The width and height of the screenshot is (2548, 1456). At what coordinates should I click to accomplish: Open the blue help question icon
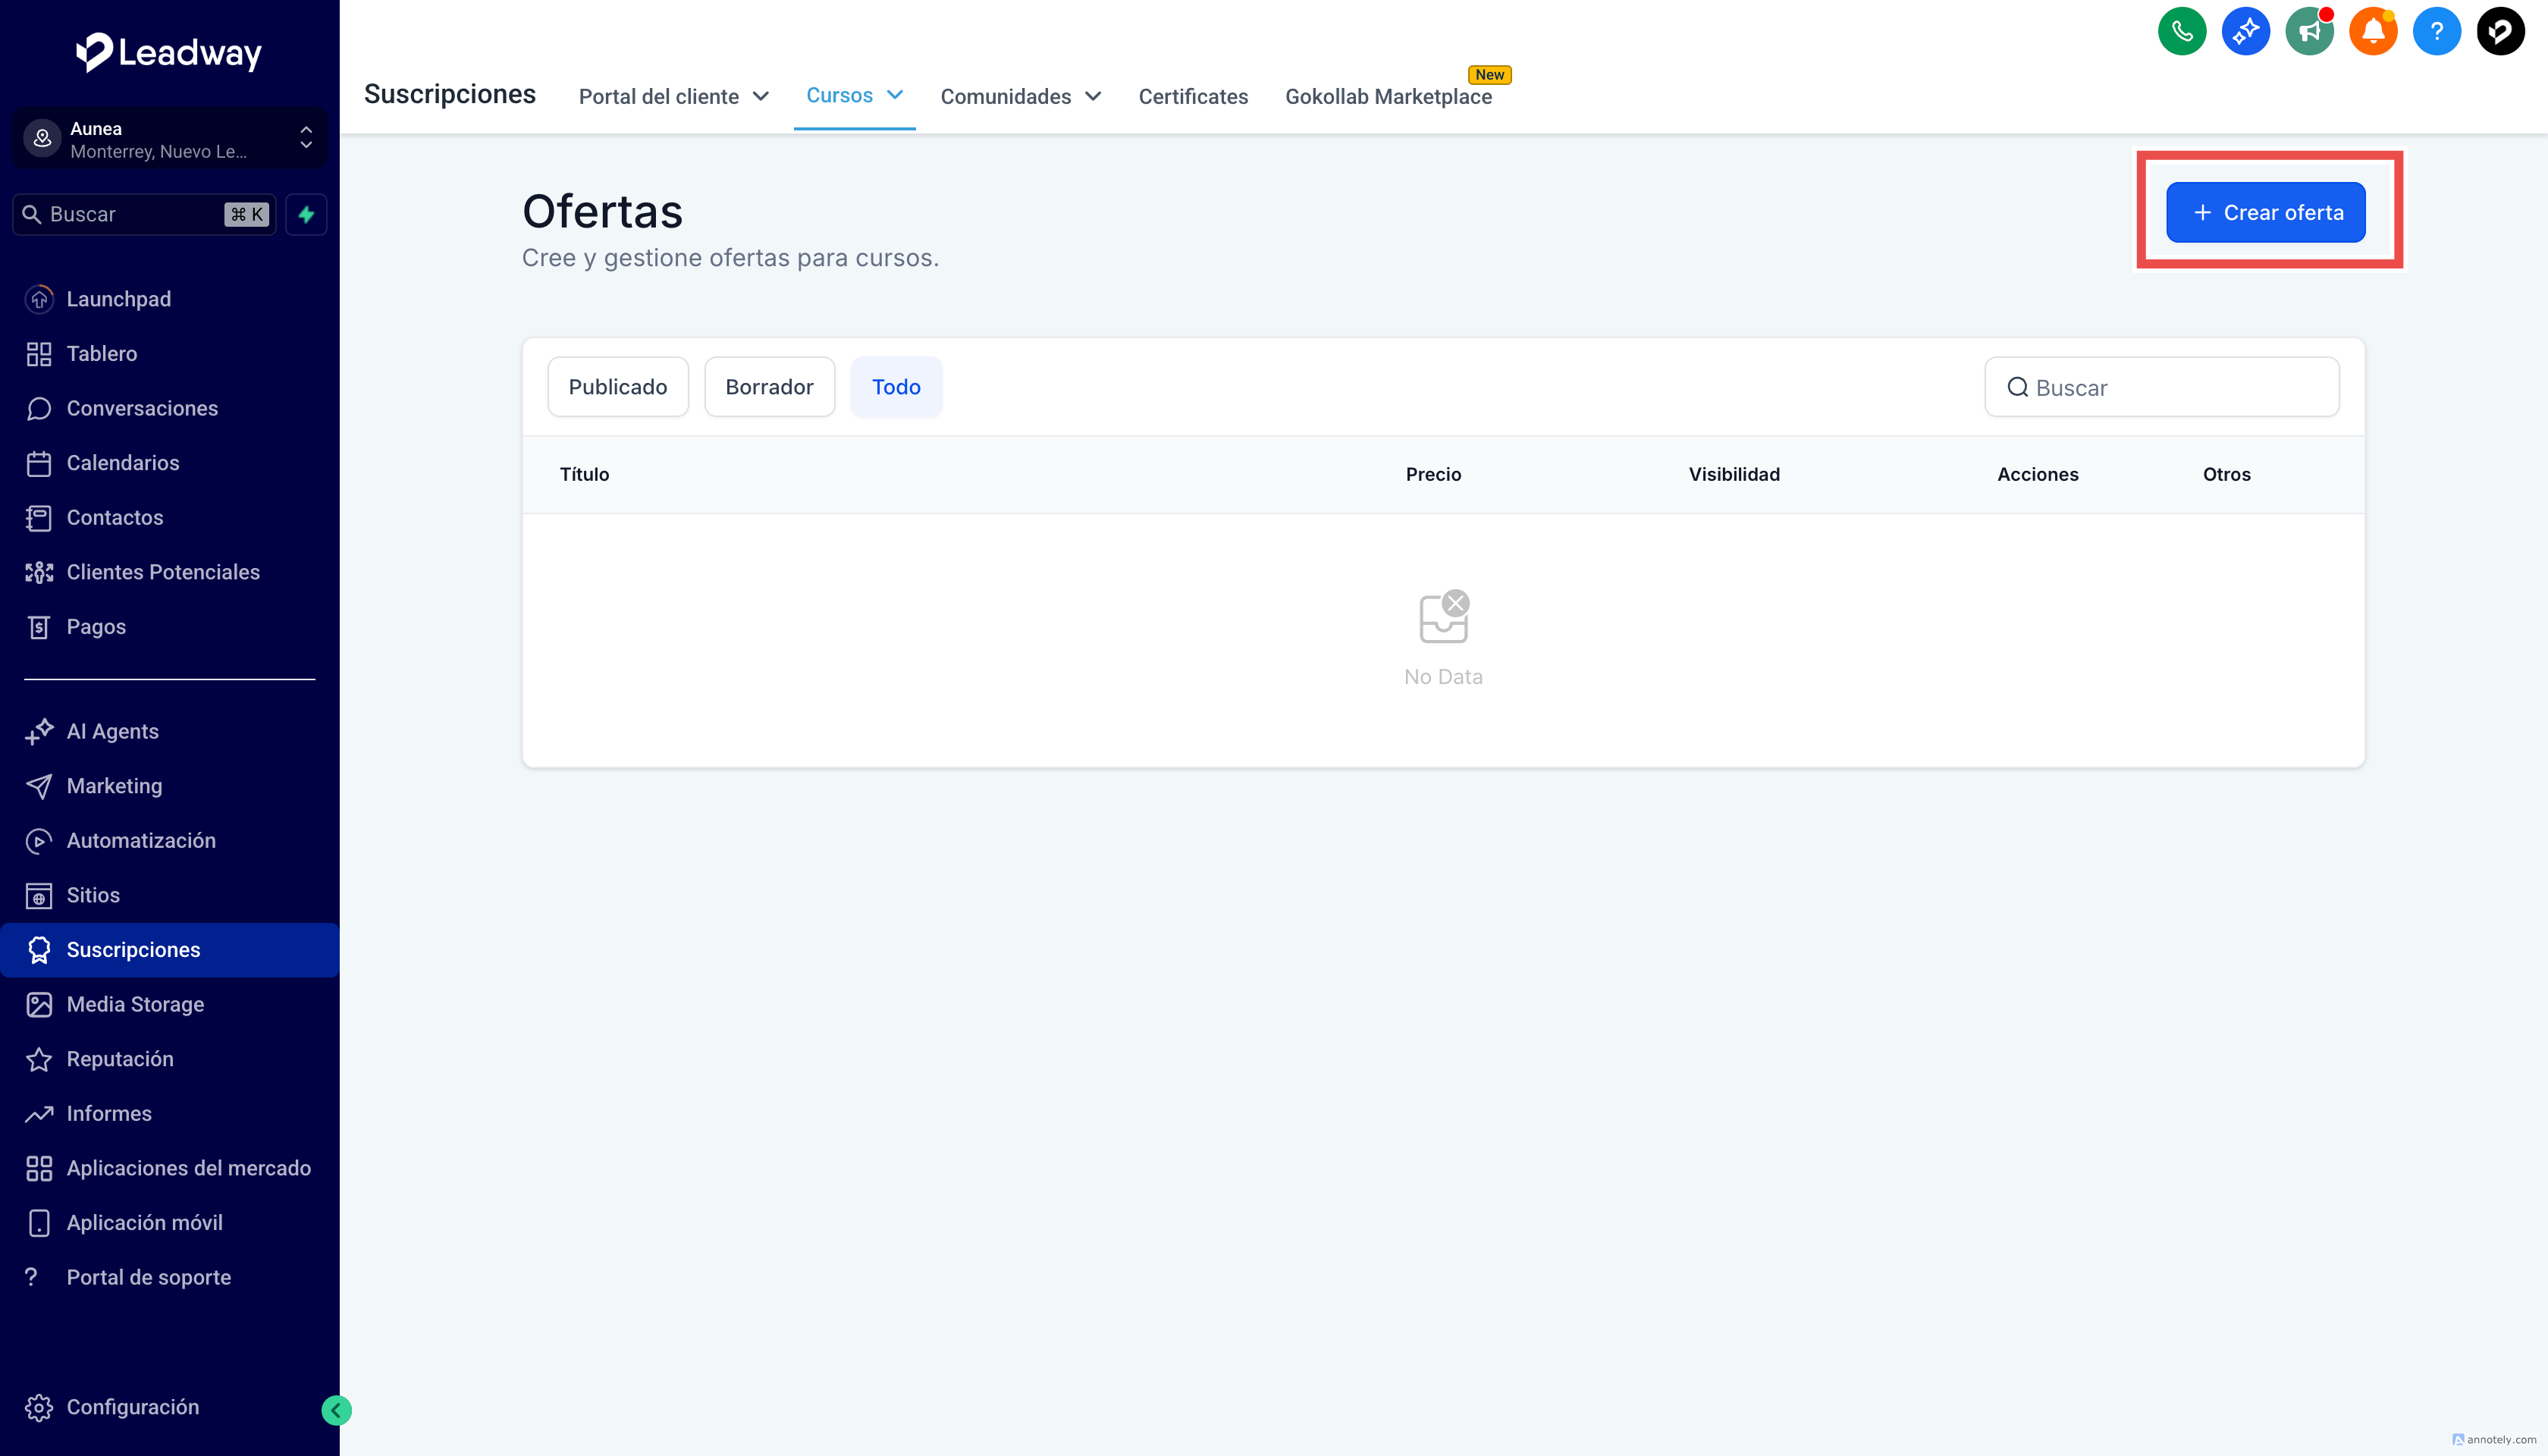point(2436,32)
